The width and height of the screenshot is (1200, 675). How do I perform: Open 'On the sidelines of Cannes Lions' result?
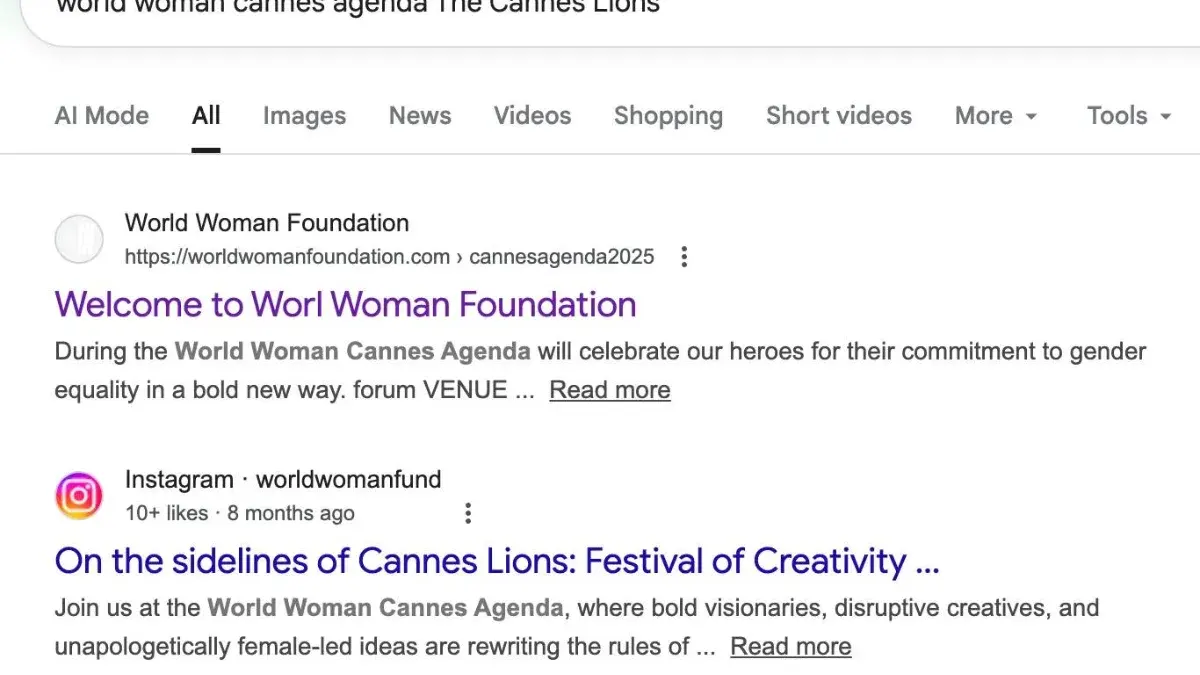[x=496, y=561]
